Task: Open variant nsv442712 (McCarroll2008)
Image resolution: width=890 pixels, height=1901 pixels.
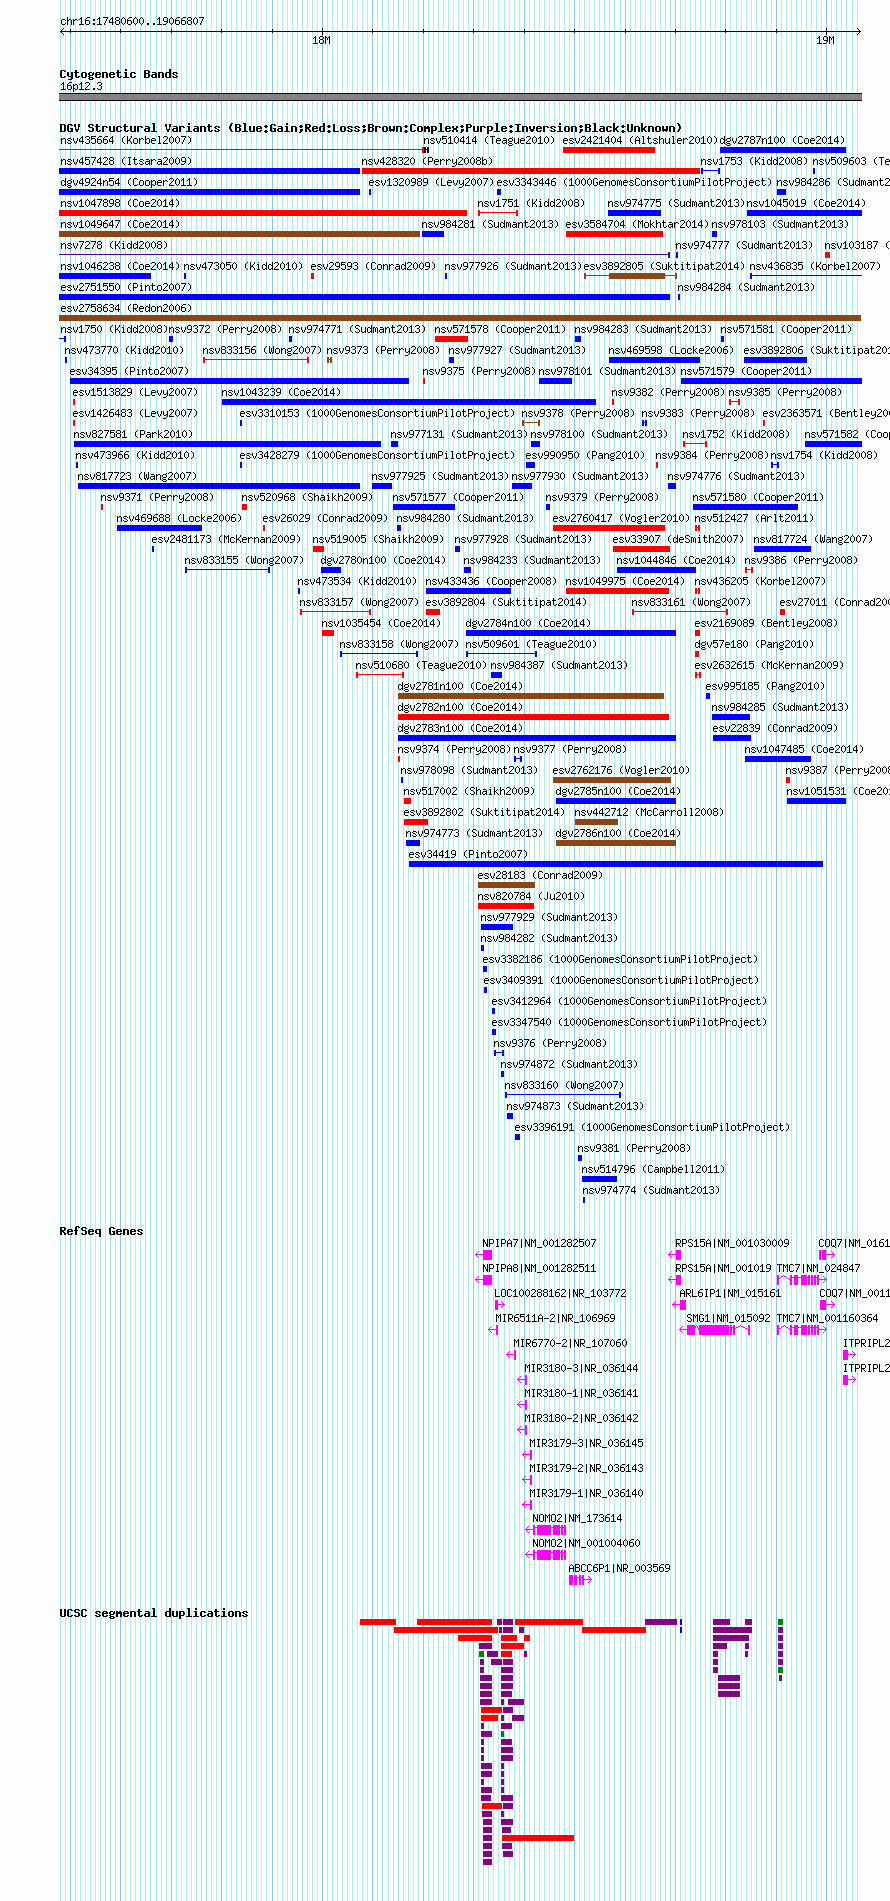Action: pyautogui.click(x=596, y=822)
